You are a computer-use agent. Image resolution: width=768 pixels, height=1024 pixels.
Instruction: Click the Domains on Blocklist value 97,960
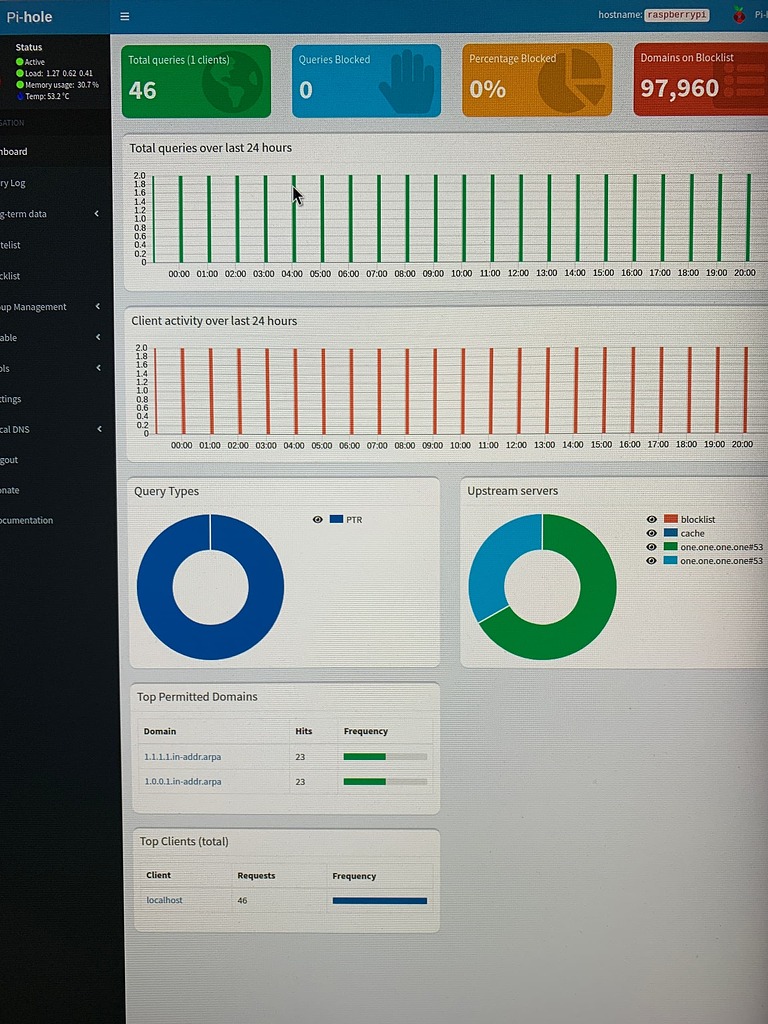[x=679, y=88]
